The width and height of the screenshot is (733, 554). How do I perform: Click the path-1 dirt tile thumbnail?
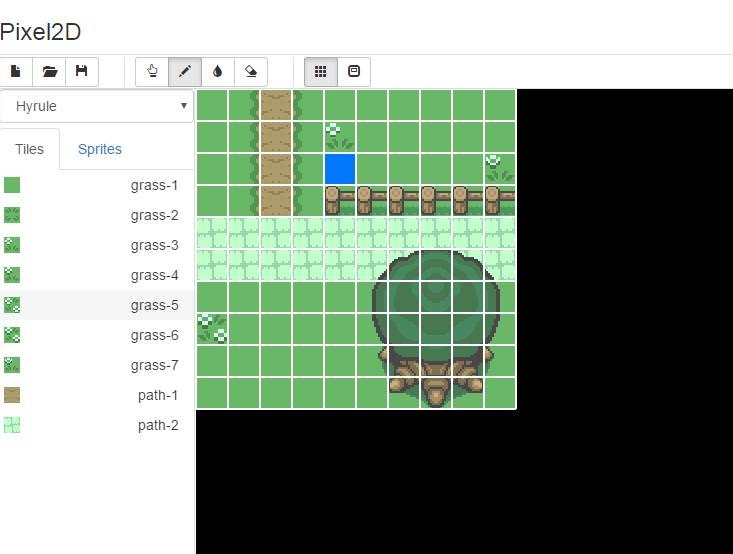pos(12,395)
